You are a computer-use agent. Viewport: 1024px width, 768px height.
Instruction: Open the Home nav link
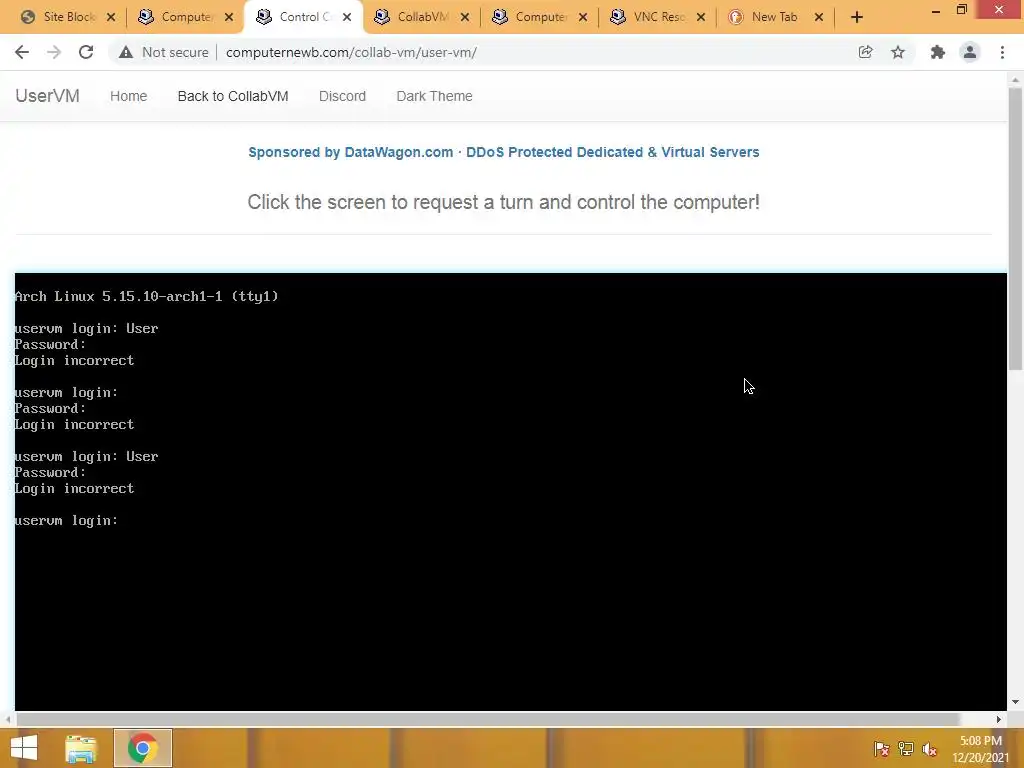pyautogui.click(x=129, y=96)
